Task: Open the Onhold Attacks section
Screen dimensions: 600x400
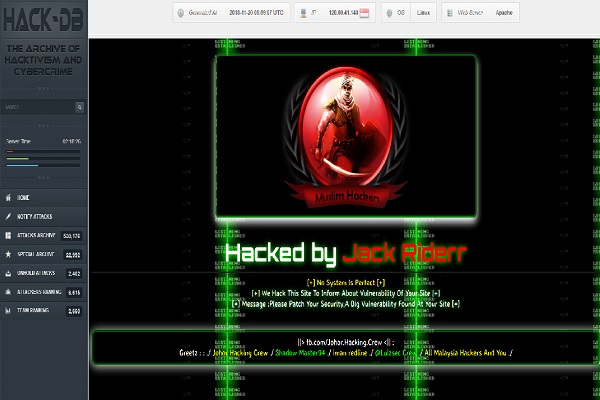Action: click(x=37, y=273)
